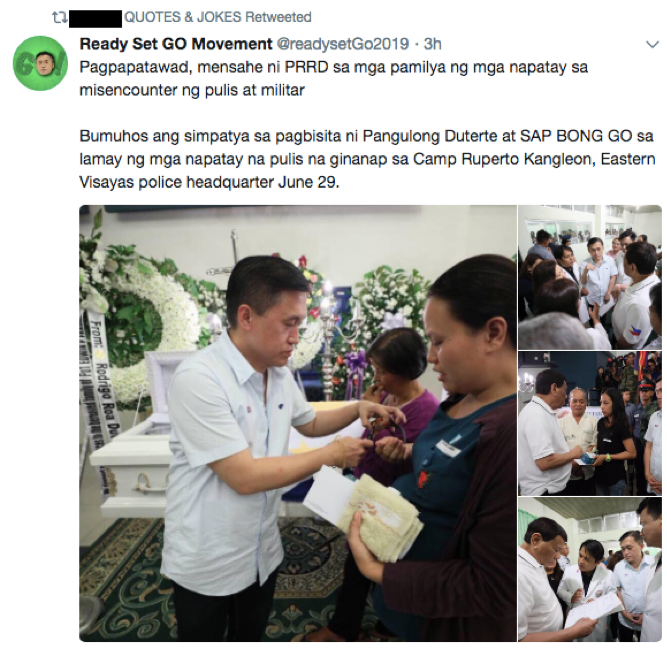Click the second paragraph mentioning SAP BONG GO

(x=367, y=159)
